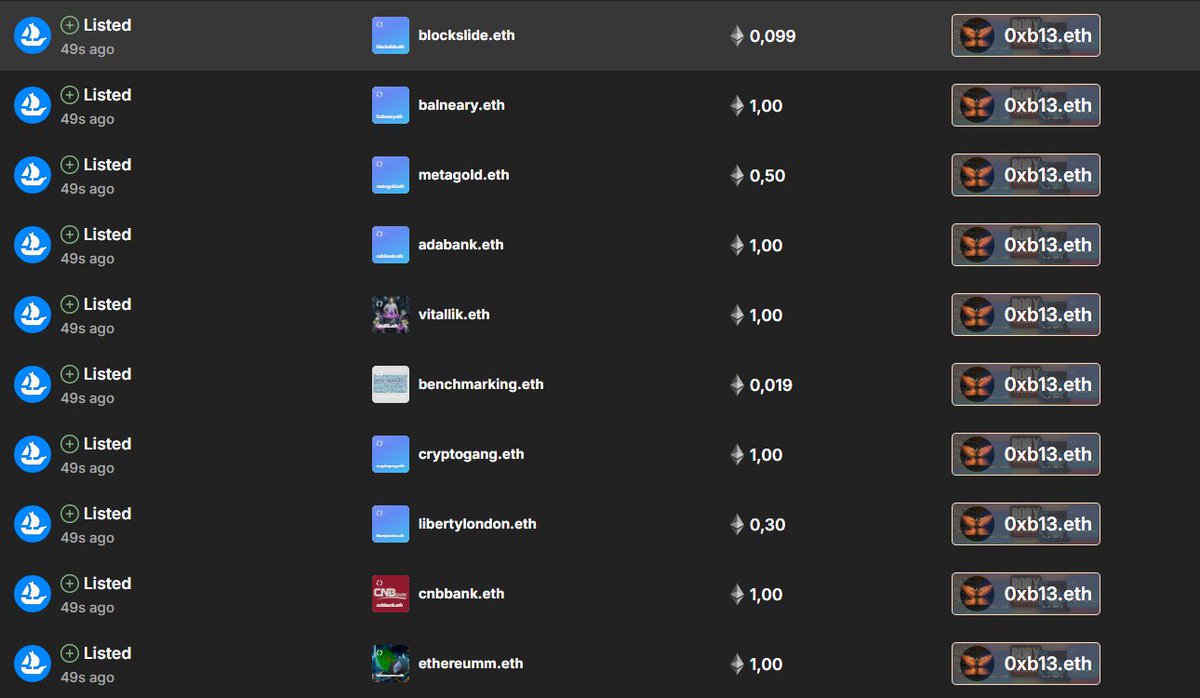Click '49s ago' timestamp in balneary.eth row
The height and width of the screenshot is (698, 1200).
click(x=87, y=119)
